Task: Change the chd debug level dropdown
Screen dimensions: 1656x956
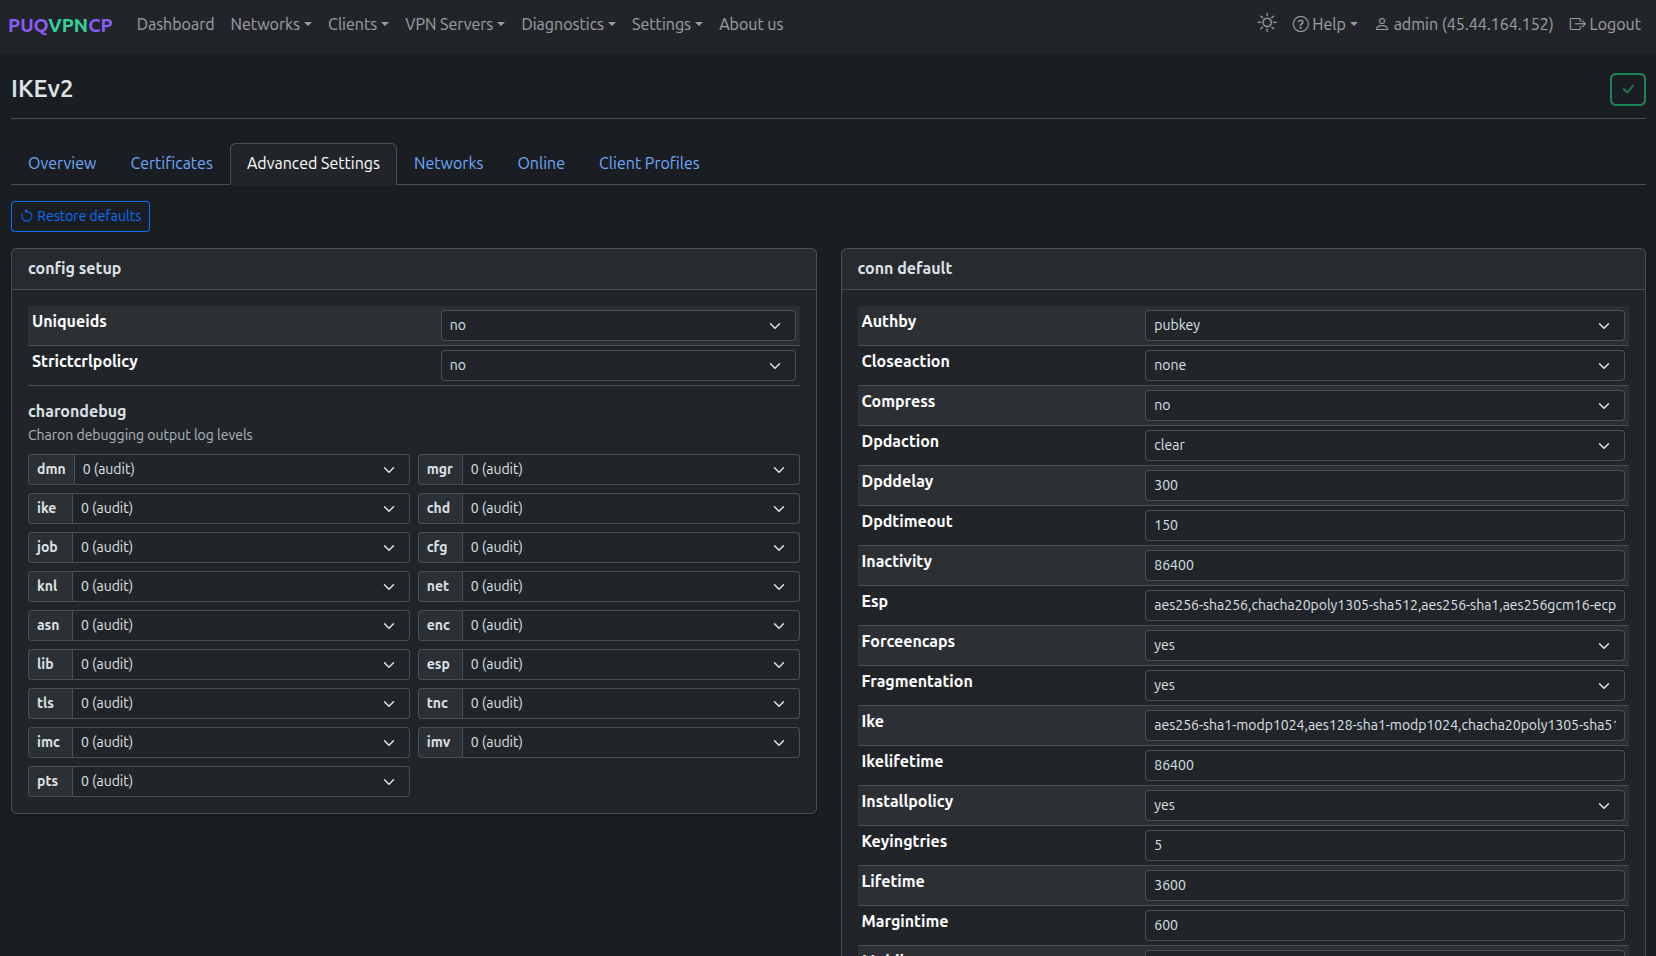Action: point(630,508)
